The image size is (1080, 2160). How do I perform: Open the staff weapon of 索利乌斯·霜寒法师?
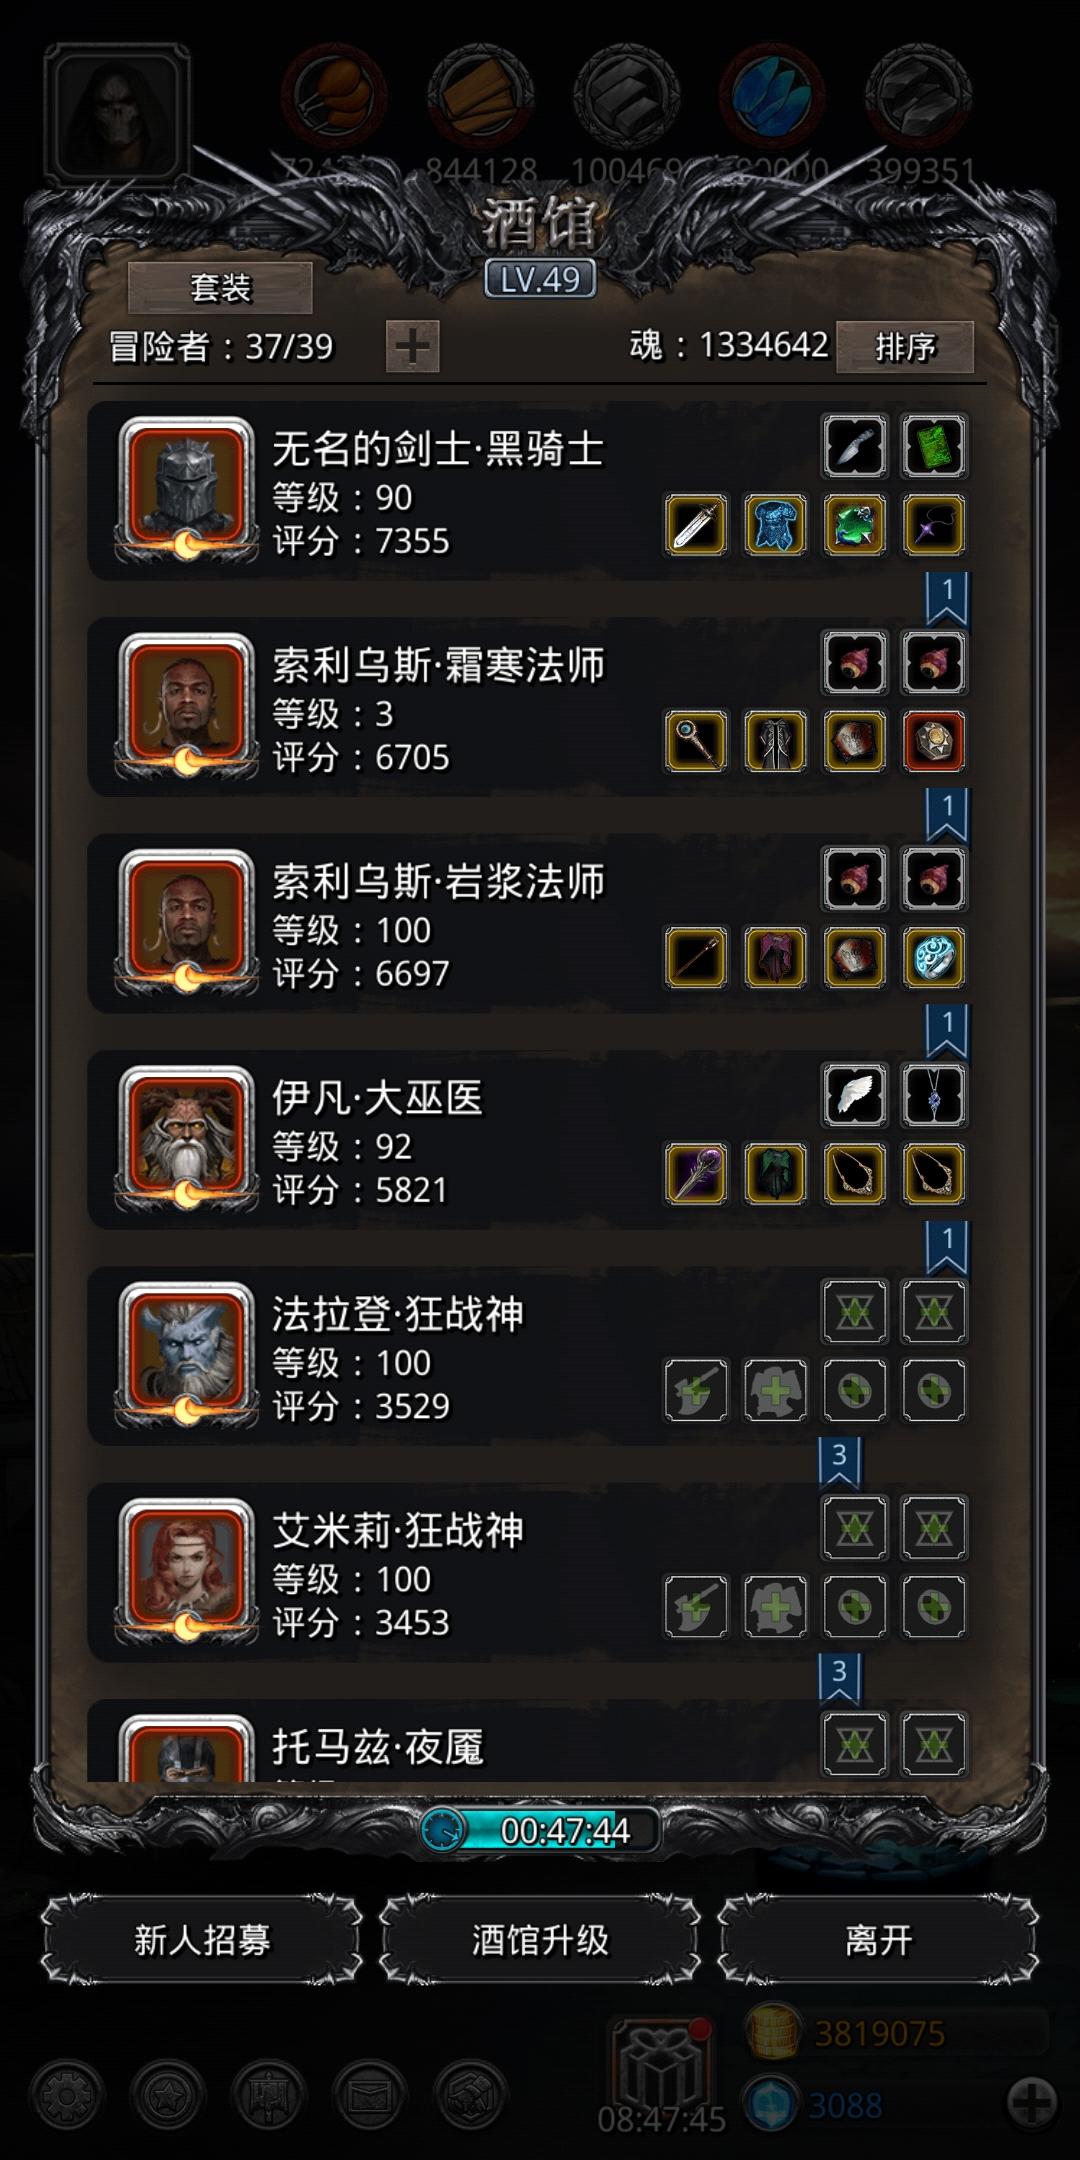click(x=696, y=742)
